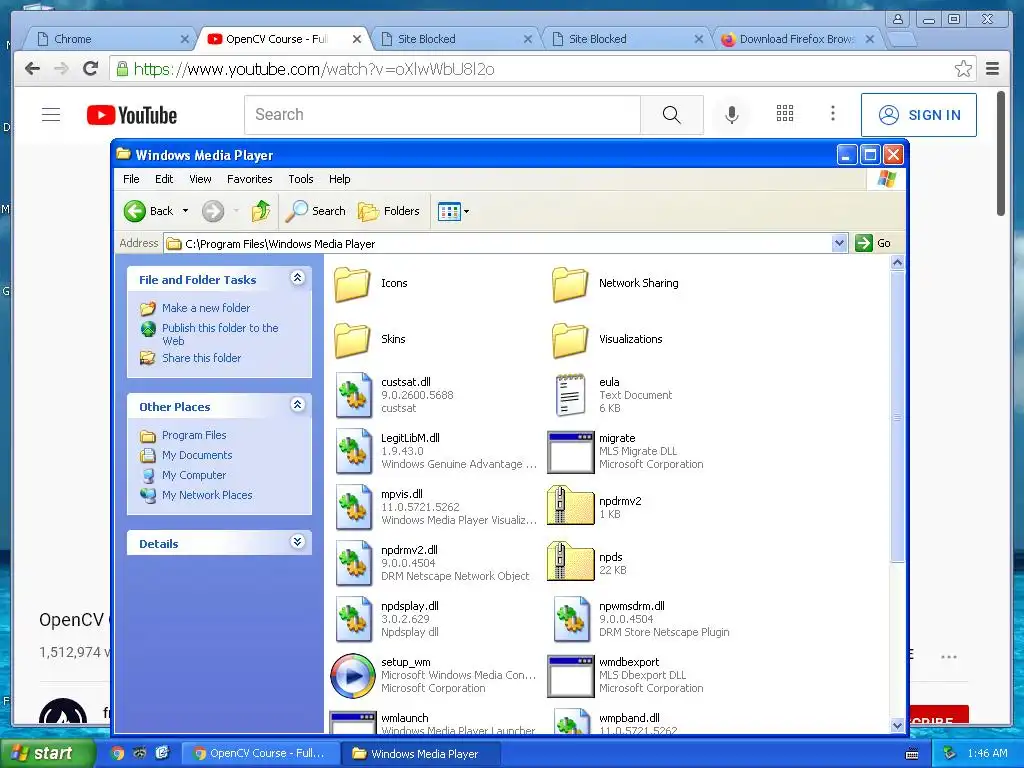Open Search in Explorer toolbar
The image size is (1024, 768).
(316, 211)
